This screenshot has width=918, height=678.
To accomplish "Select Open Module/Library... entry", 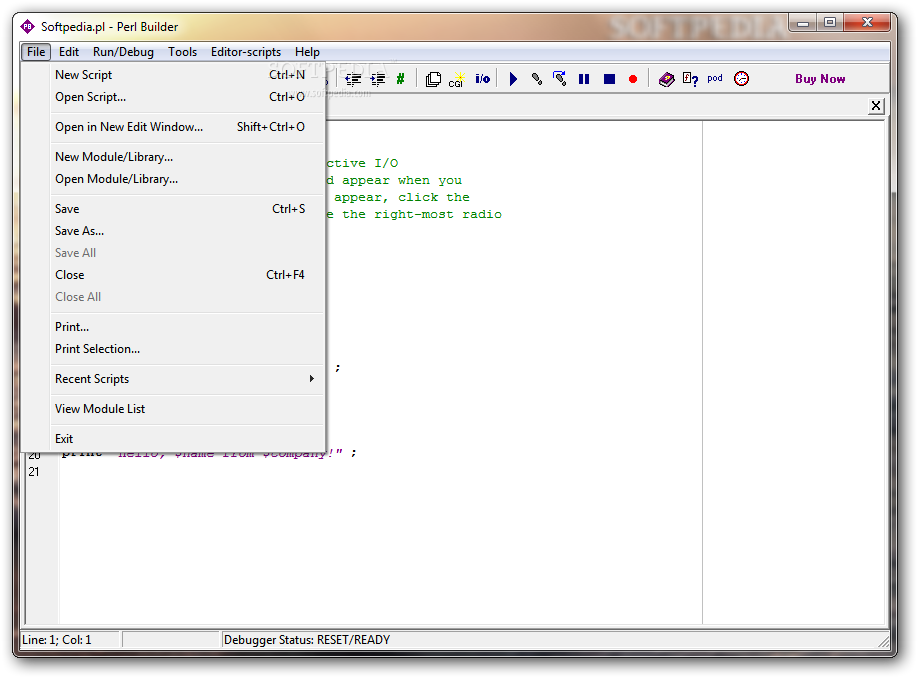I will click(x=187, y=179).
